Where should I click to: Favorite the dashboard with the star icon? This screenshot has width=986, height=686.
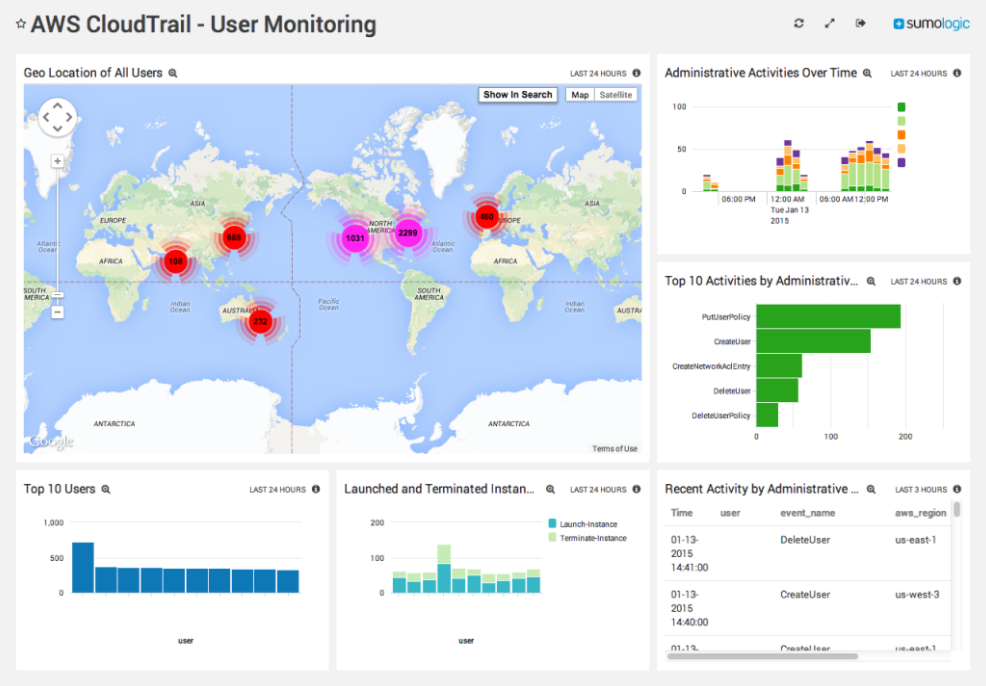21,24
